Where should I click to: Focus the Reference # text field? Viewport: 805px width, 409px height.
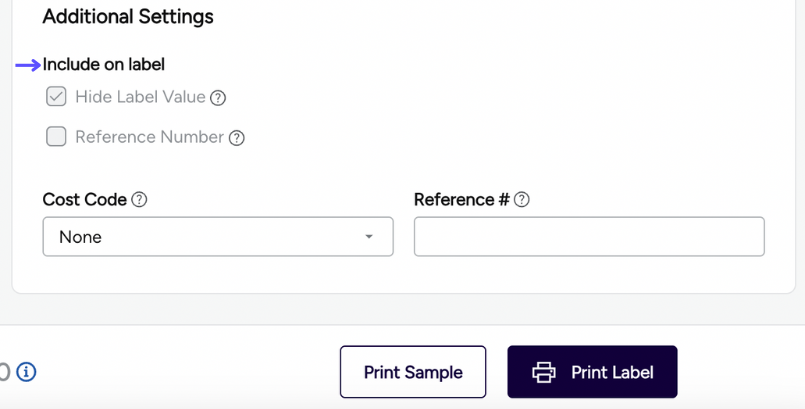(x=589, y=237)
